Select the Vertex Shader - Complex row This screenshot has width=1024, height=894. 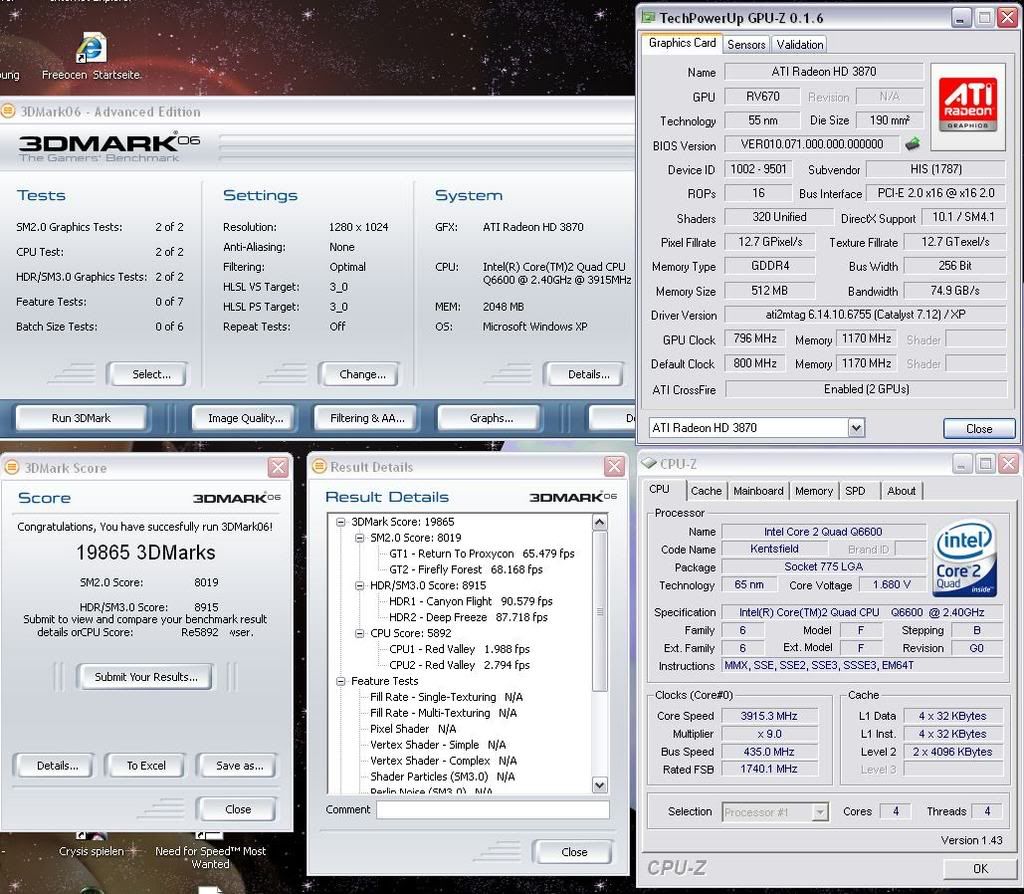pos(443,761)
